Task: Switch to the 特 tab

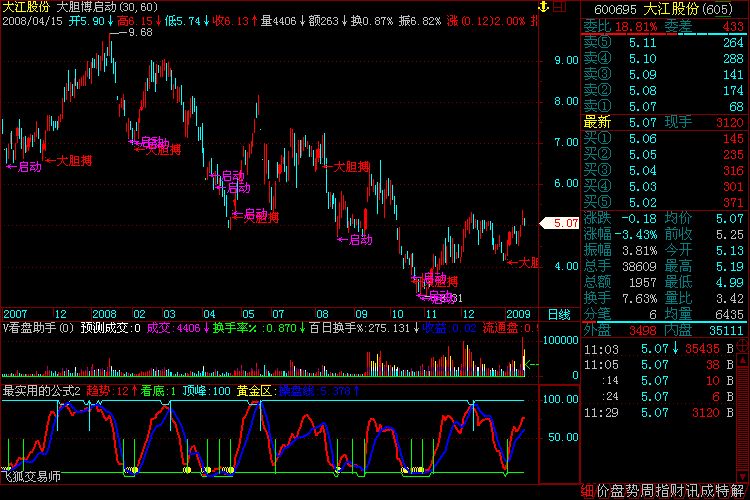Action: [722, 491]
